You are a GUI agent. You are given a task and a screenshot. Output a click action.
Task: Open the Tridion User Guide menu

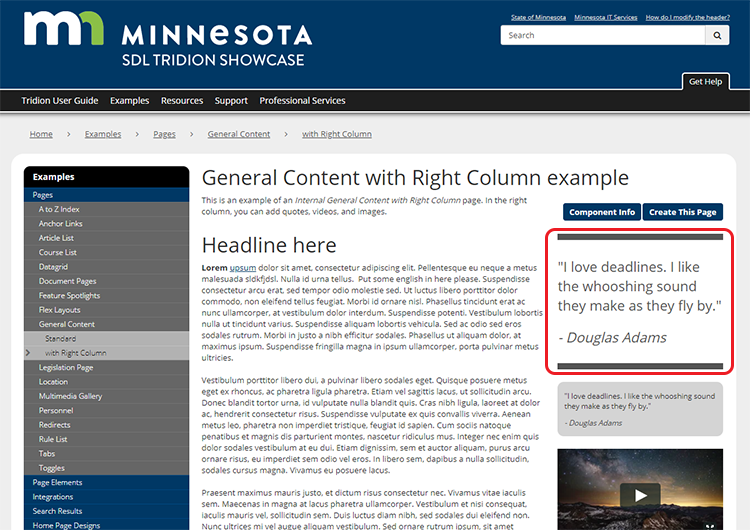(60, 100)
